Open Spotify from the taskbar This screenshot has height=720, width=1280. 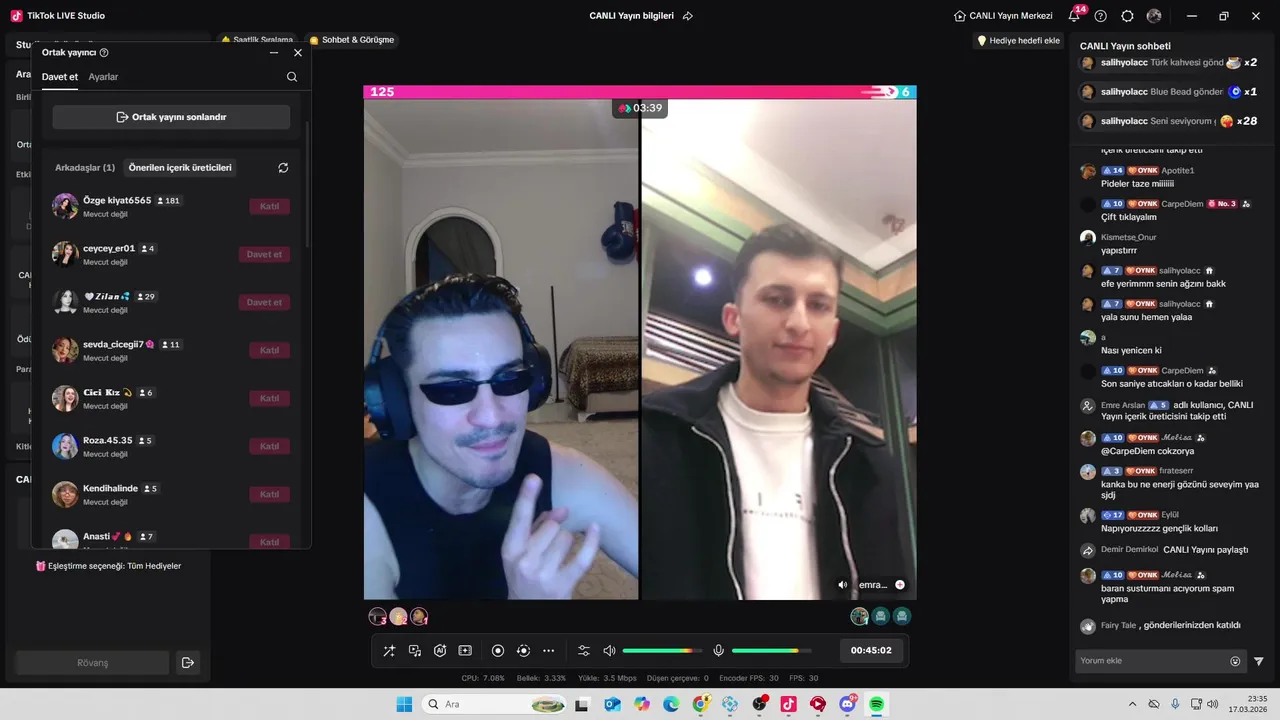click(876, 704)
